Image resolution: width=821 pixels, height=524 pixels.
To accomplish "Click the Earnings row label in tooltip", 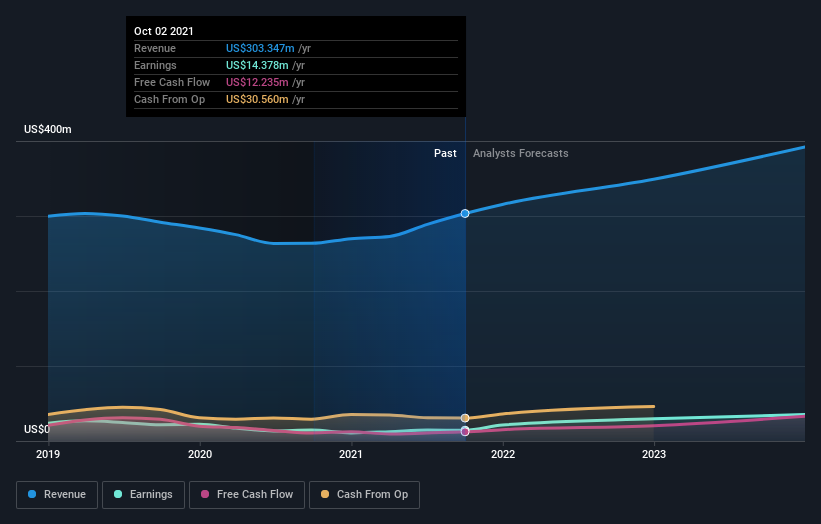I will point(155,65).
